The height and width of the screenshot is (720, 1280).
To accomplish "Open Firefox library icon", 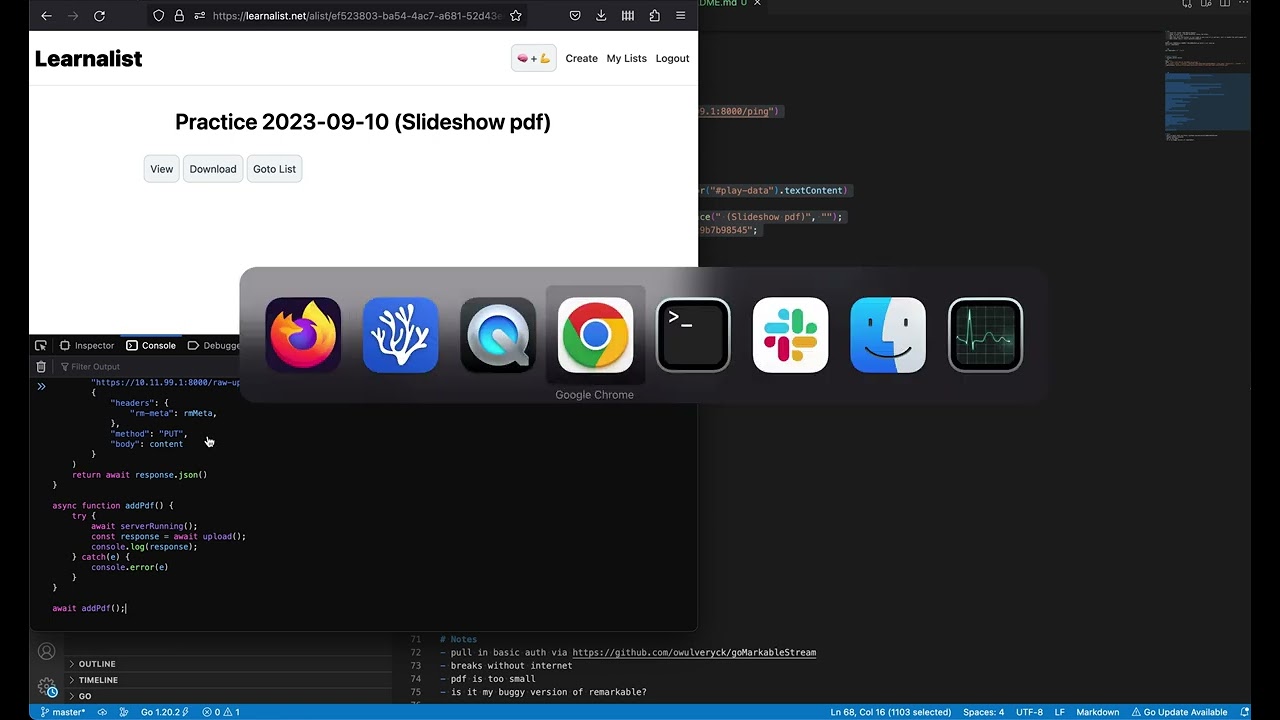I will tap(628, 16).
